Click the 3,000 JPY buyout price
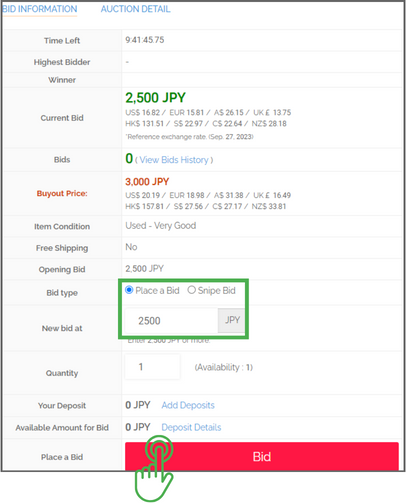Screen dimensions: 406x503 (147, 182)
